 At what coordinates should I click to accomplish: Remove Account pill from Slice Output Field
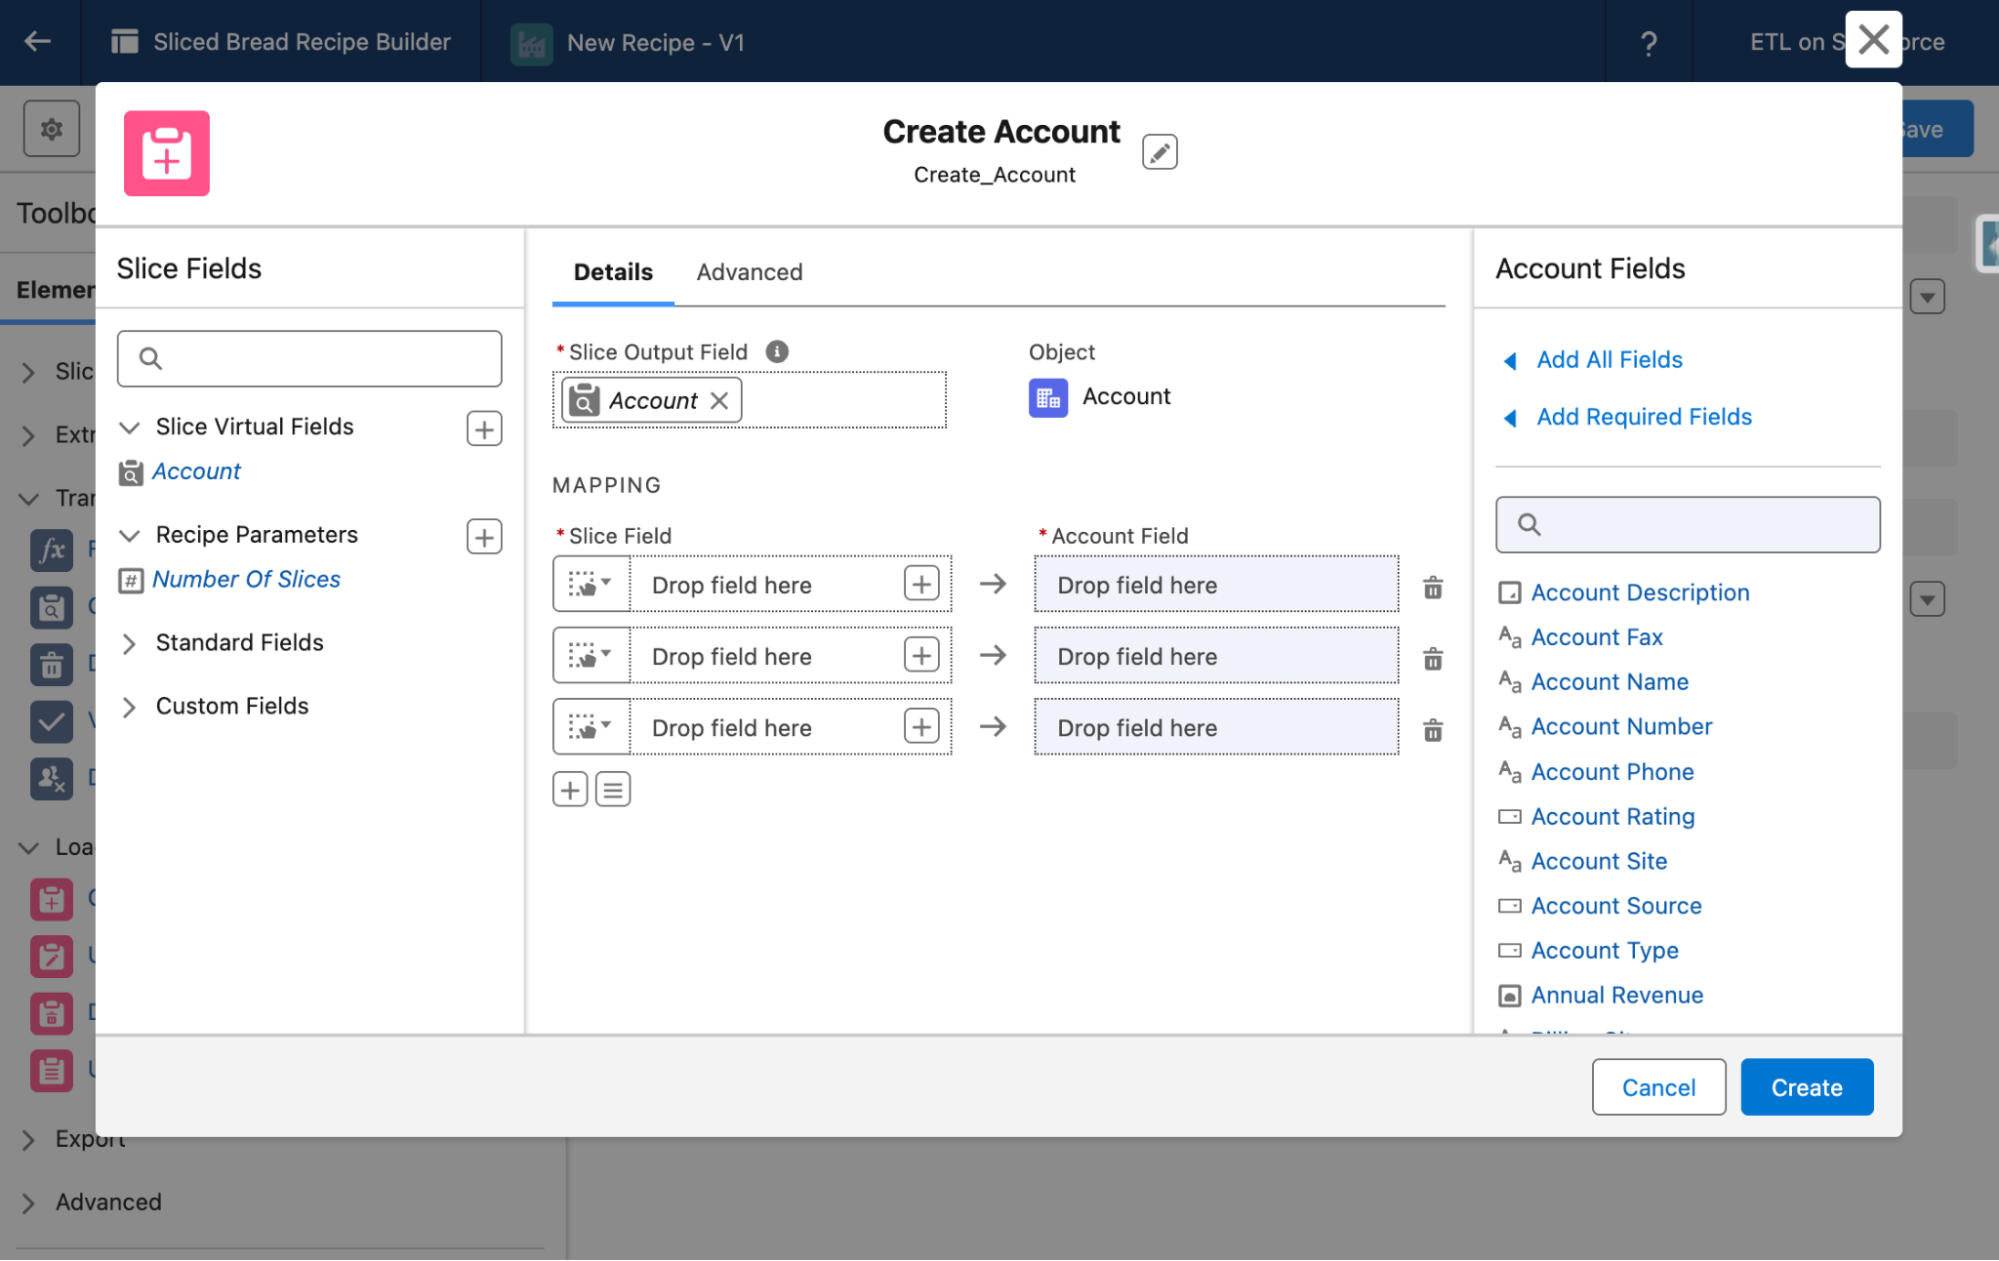[x=719, y=401]
